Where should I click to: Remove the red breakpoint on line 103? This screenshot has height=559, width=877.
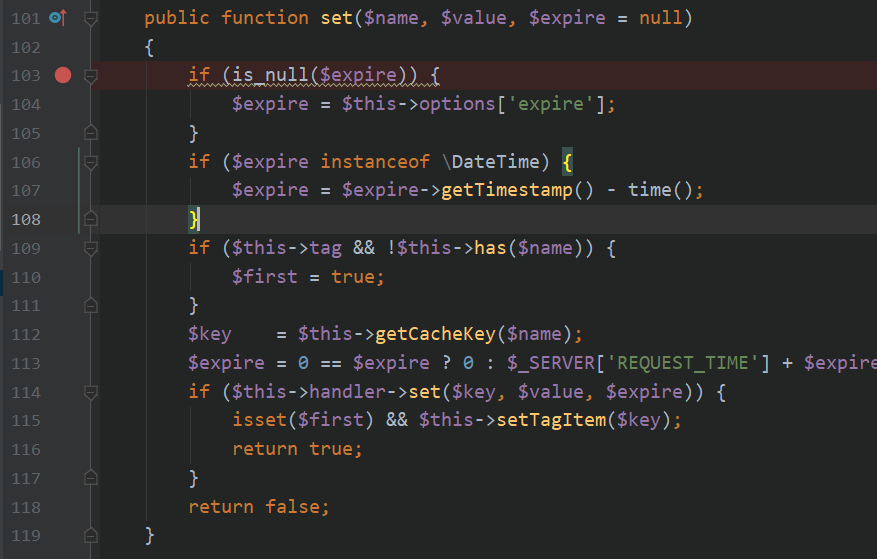coord(63,75)
